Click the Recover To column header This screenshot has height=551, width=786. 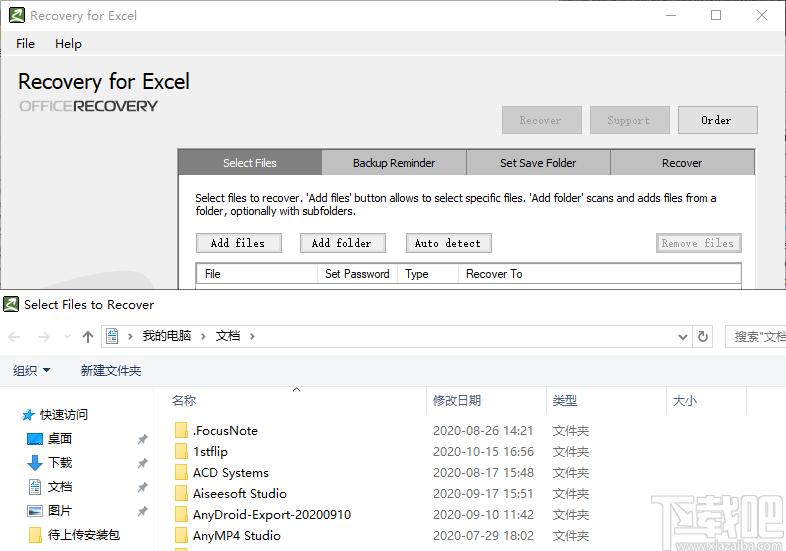tap(599, 274)
